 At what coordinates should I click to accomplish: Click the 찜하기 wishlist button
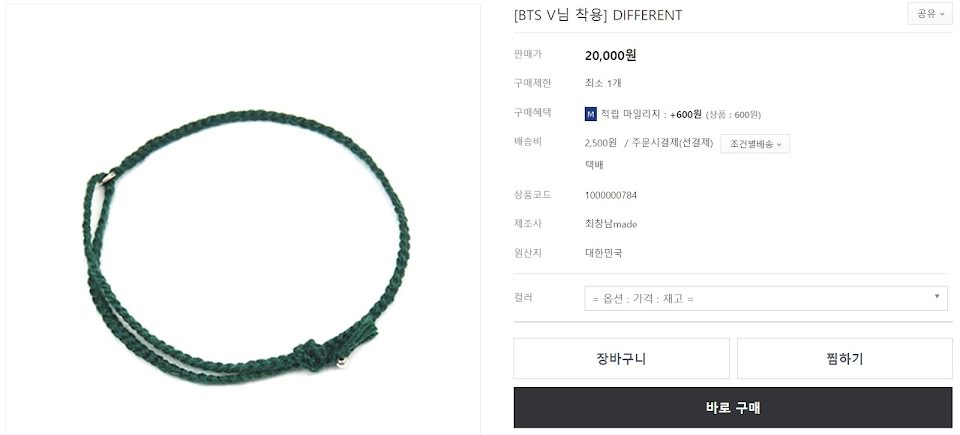845,358
